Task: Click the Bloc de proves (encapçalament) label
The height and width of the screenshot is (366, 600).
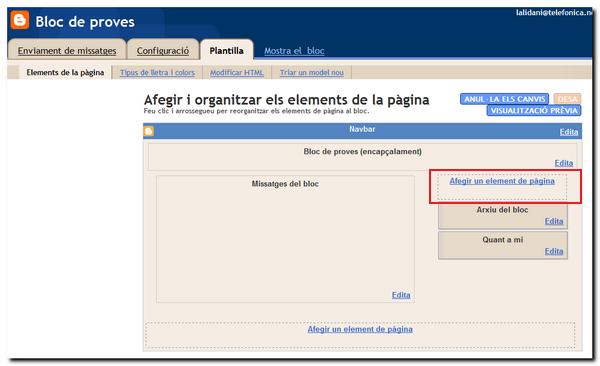Action: (x=362, y=152)
